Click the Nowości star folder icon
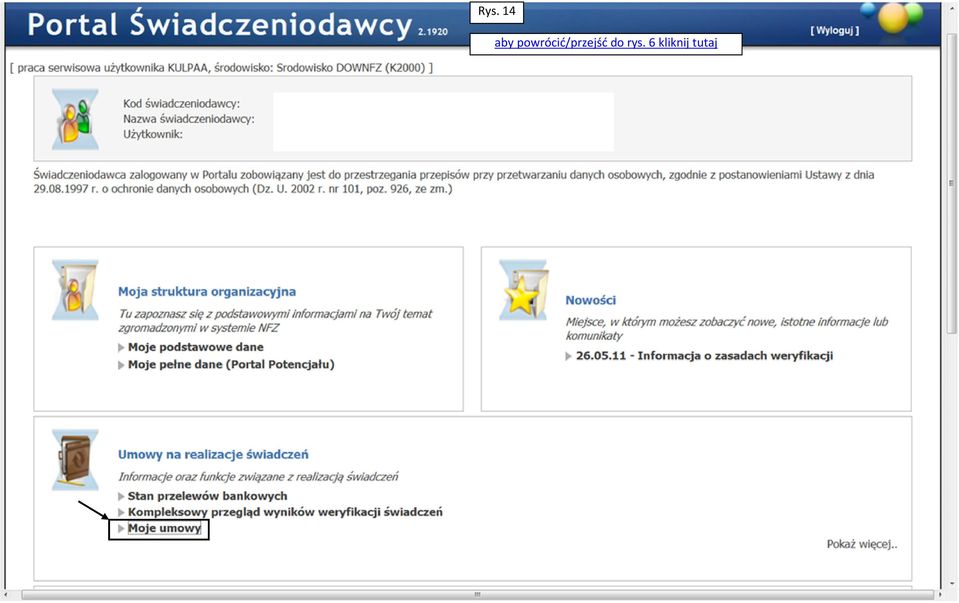The image size is (959, 603). (x=523, y=290)
